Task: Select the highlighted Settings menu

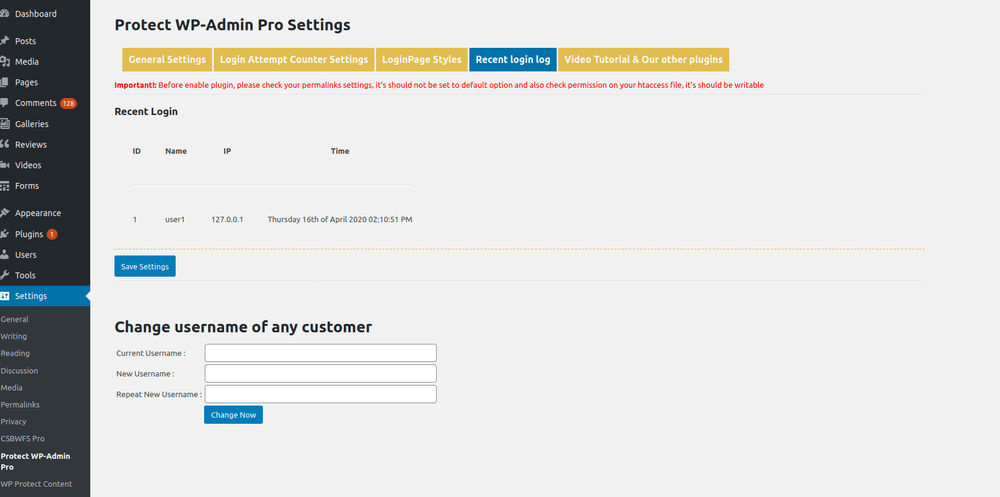Action: (x=45, y=296)
